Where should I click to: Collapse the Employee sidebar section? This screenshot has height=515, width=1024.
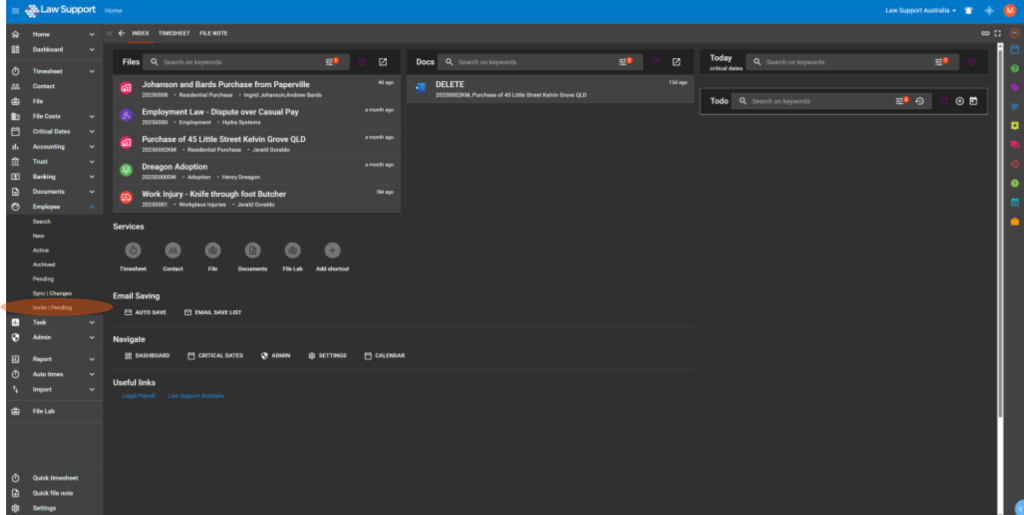(92, 206)
